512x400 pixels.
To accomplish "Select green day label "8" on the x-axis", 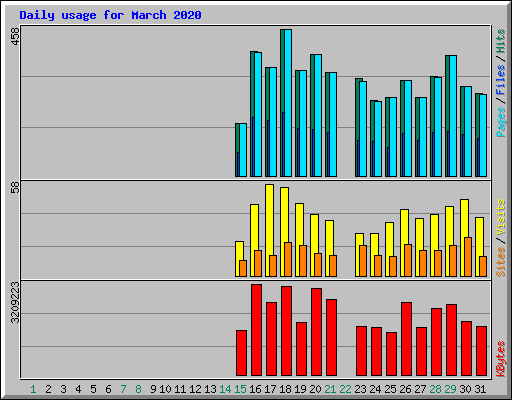I will [x=138, y=389].
